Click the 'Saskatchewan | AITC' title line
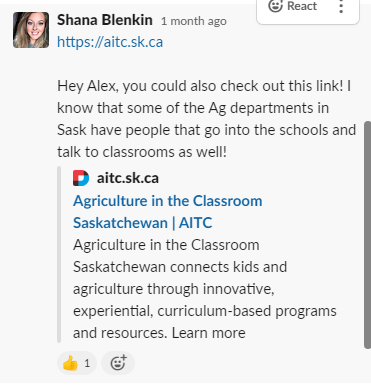The image size is (371, 390). coord(143,223)
